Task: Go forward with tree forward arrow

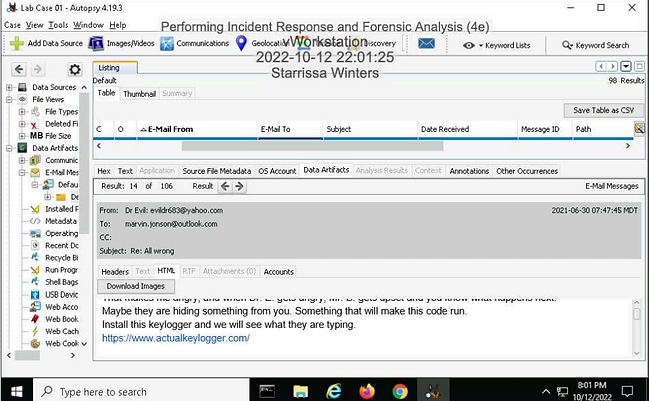Action: 38,69
